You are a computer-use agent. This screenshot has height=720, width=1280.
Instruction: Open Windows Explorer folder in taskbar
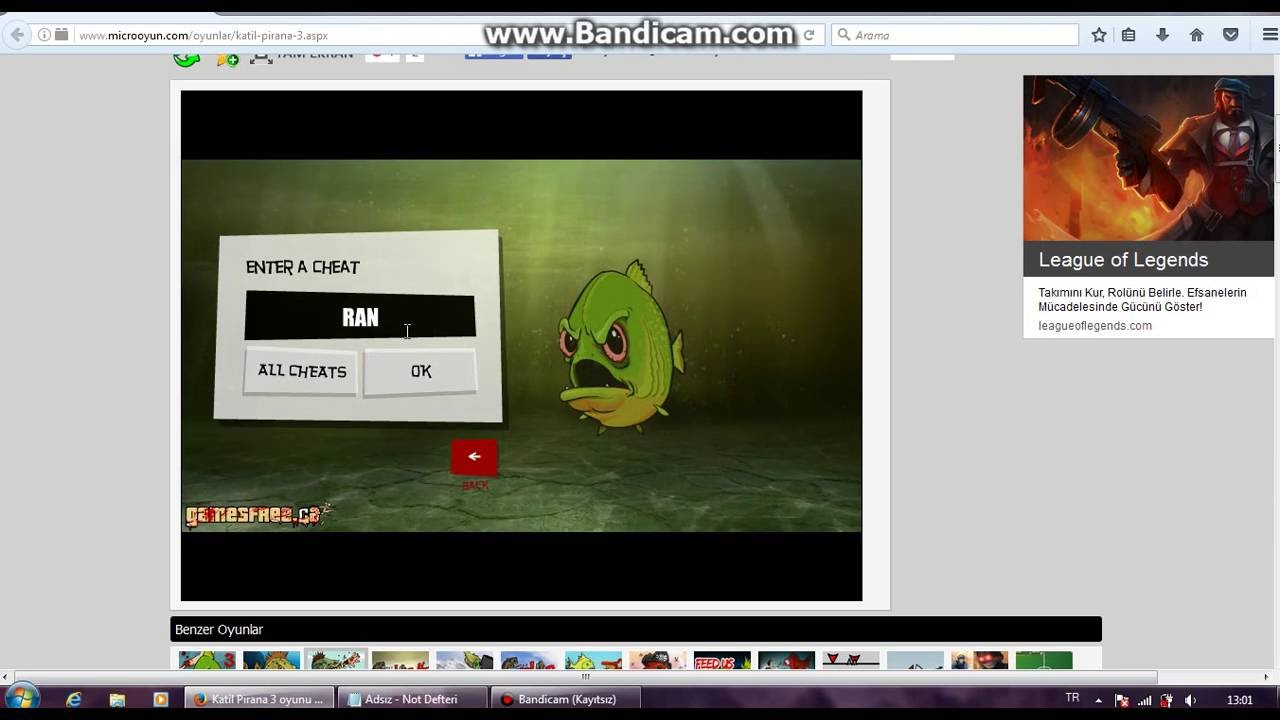[117, 699]
